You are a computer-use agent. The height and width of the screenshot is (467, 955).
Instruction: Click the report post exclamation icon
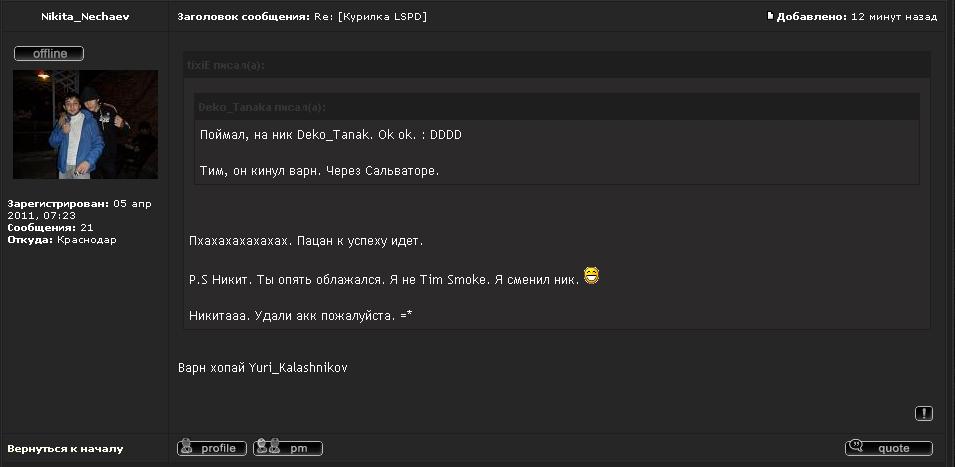[924, 413]
